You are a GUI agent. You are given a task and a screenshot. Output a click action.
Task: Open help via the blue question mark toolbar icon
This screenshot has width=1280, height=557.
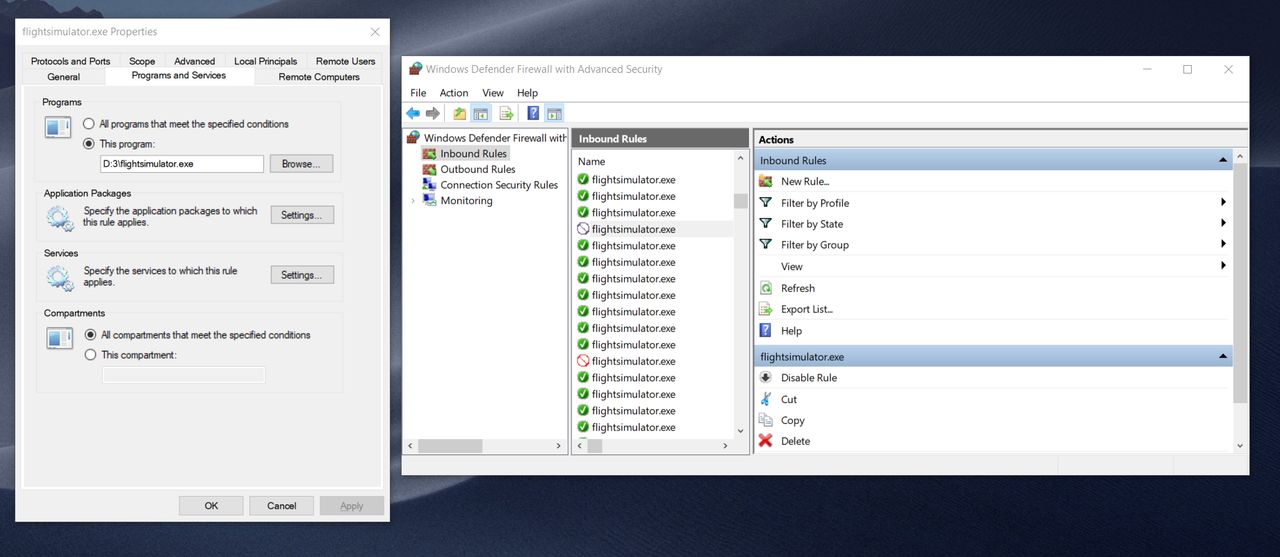coord(533,114)
